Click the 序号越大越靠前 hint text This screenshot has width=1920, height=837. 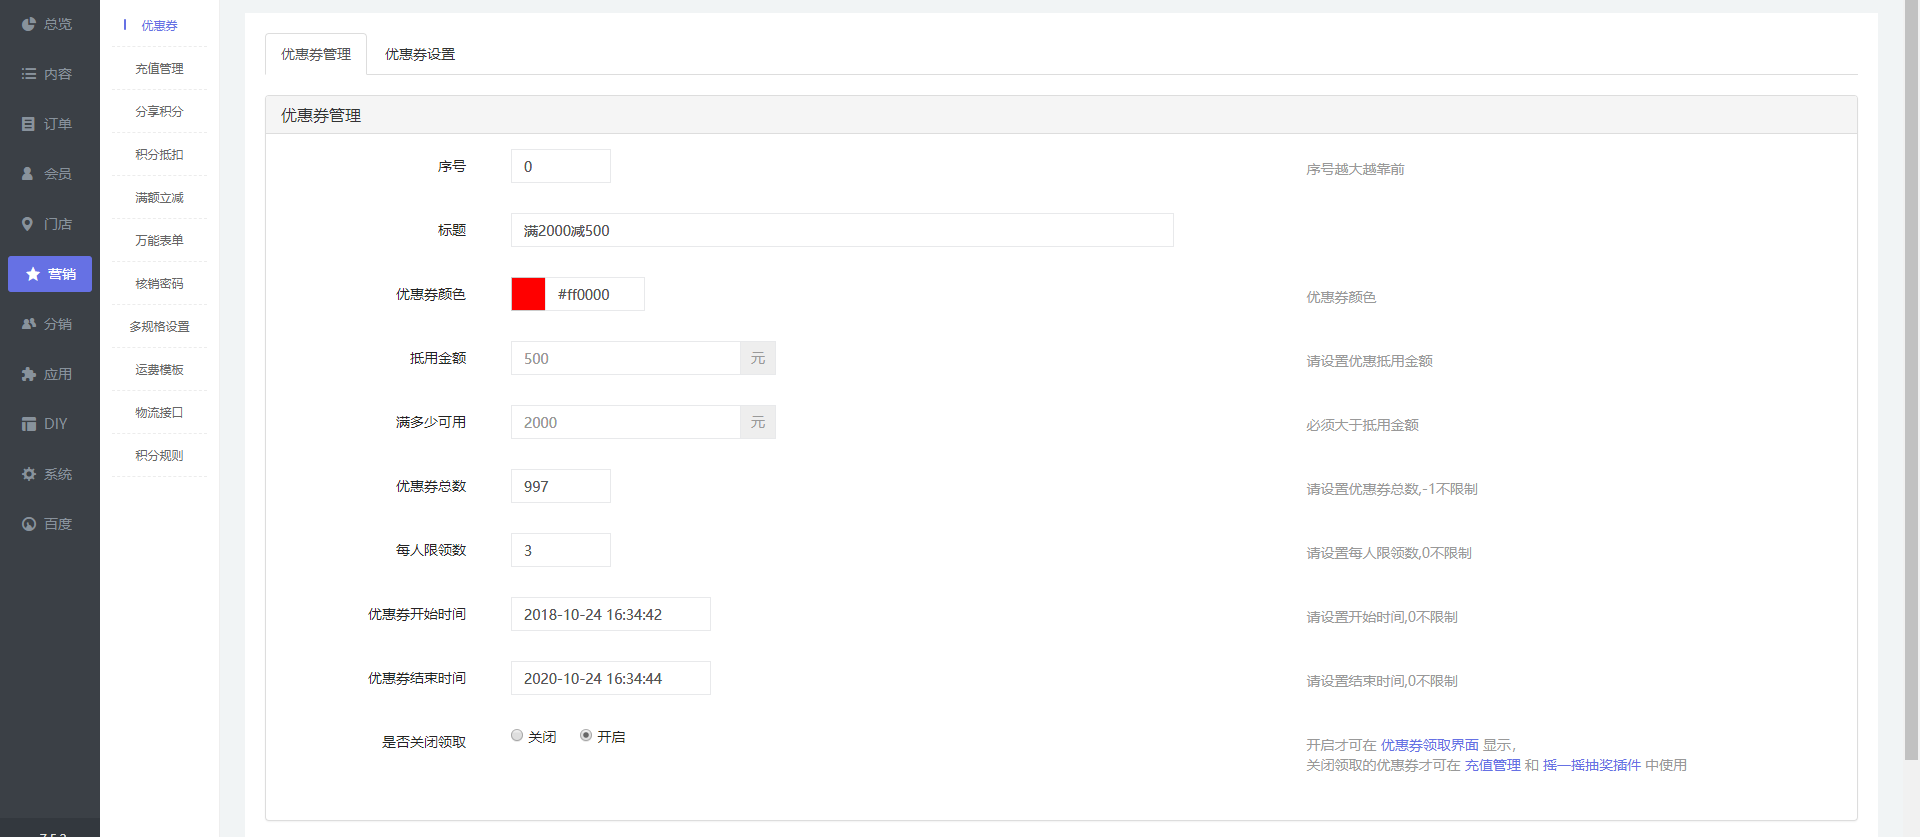1355,169
